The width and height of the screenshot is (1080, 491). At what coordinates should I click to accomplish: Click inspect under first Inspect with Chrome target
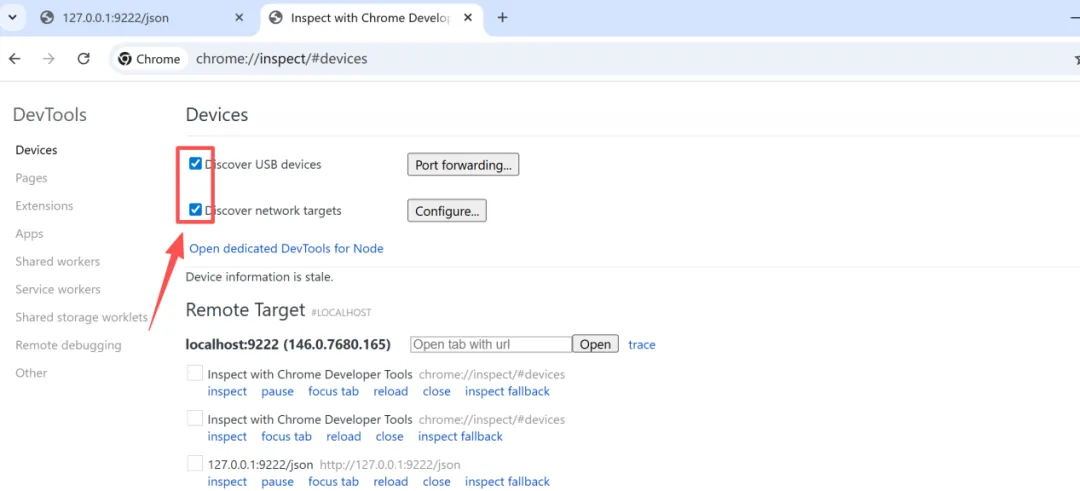pos(227,391)
